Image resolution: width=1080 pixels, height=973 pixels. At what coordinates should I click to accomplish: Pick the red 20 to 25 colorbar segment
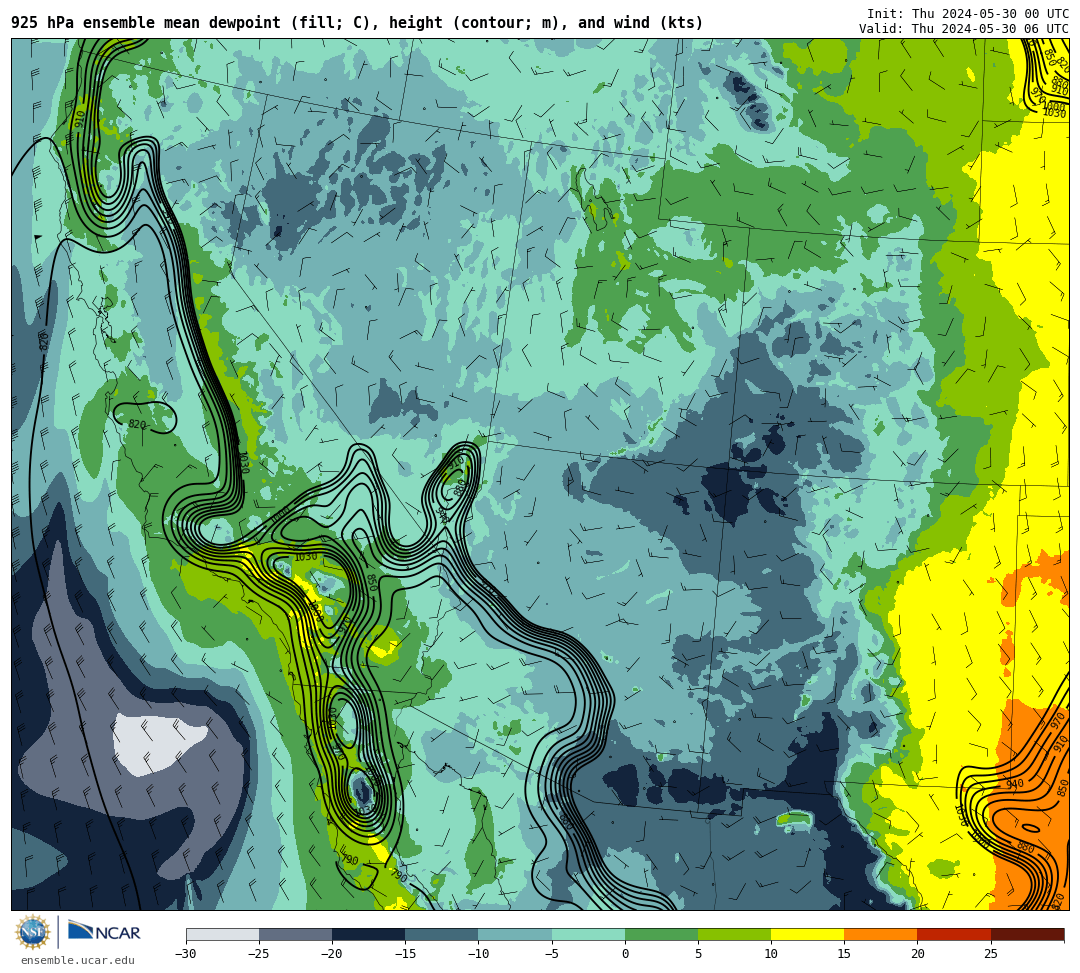(954, 934)
